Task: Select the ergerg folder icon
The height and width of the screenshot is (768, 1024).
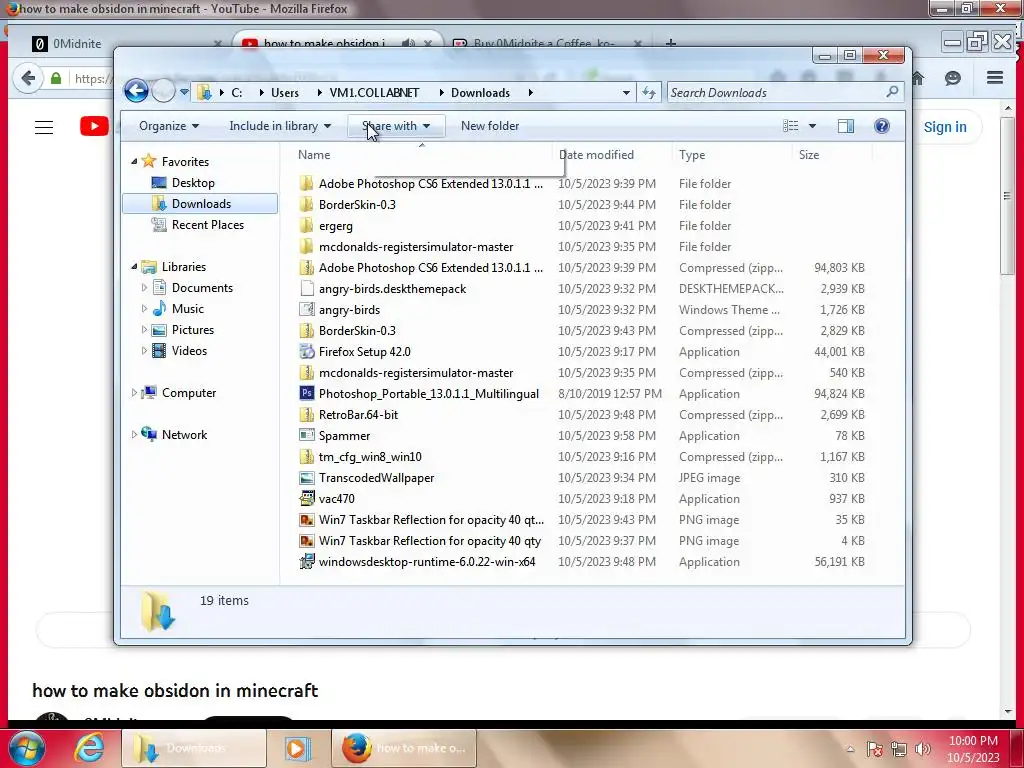Action: [x=306, y=225]
